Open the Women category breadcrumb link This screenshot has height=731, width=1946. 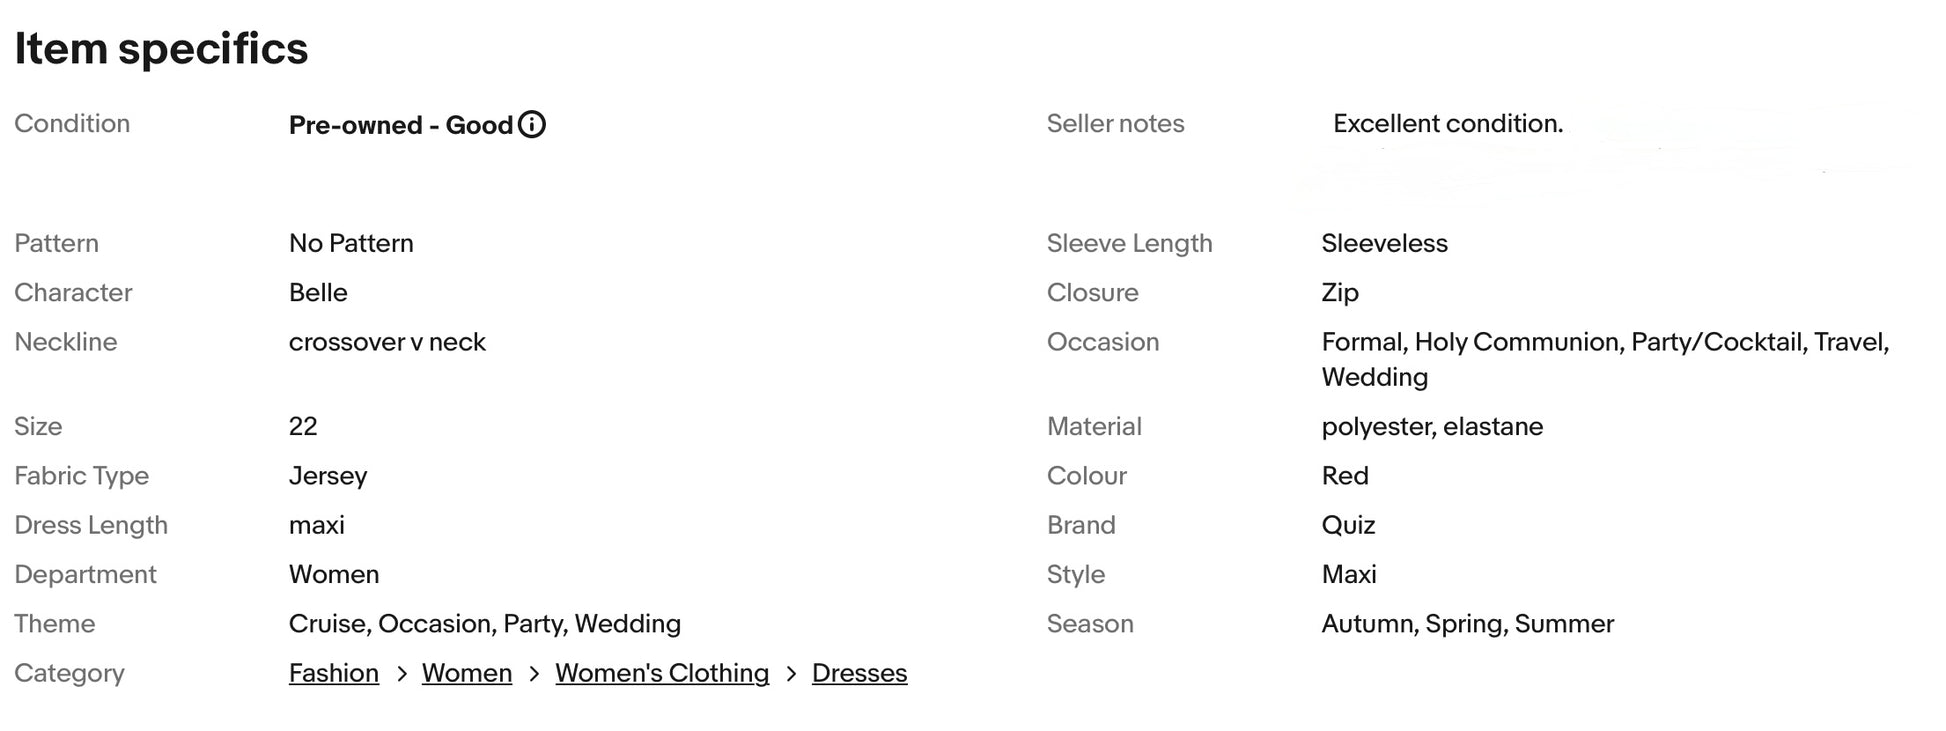467,673
